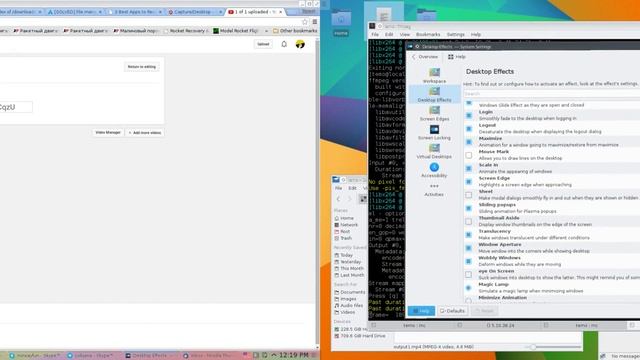Open the terminal Help menu
640x360 pixels.
click(x=476, y=35)
